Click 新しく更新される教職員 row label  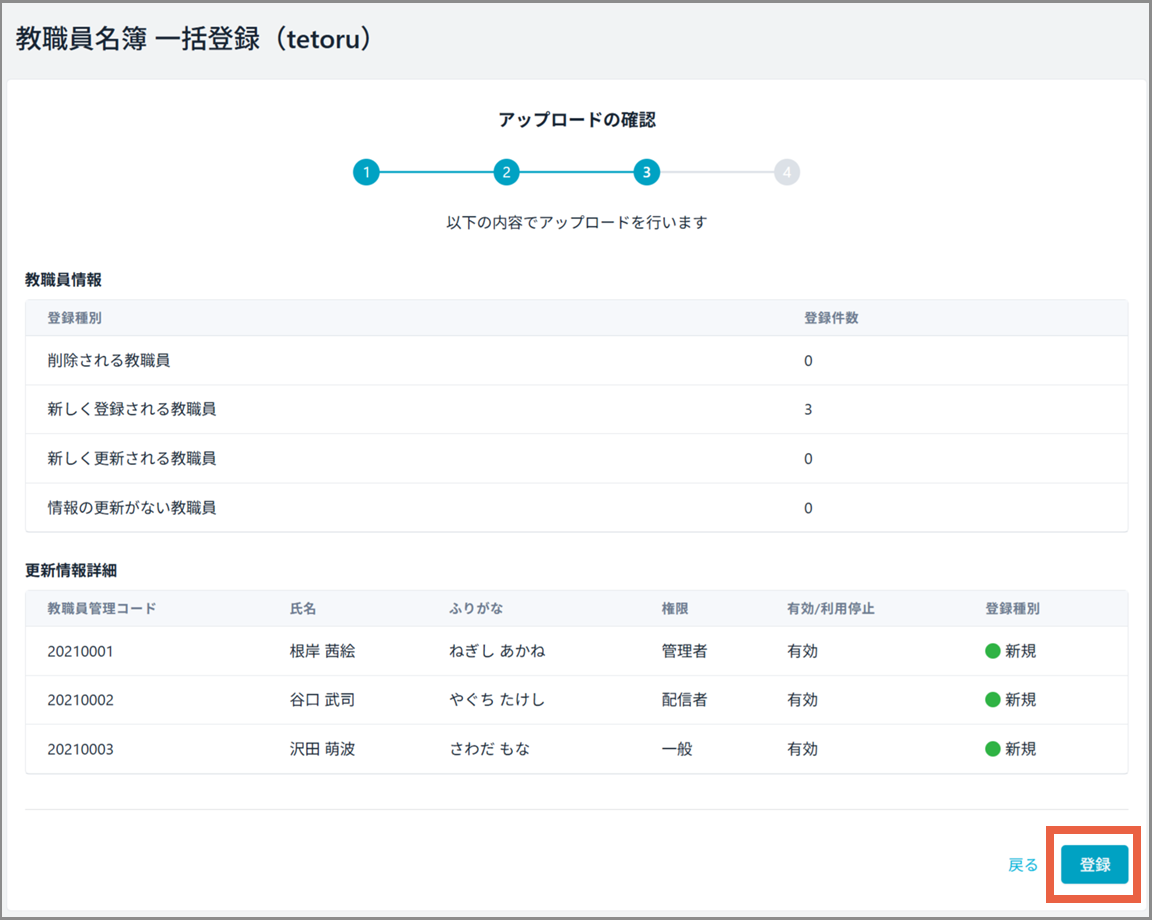132,459
